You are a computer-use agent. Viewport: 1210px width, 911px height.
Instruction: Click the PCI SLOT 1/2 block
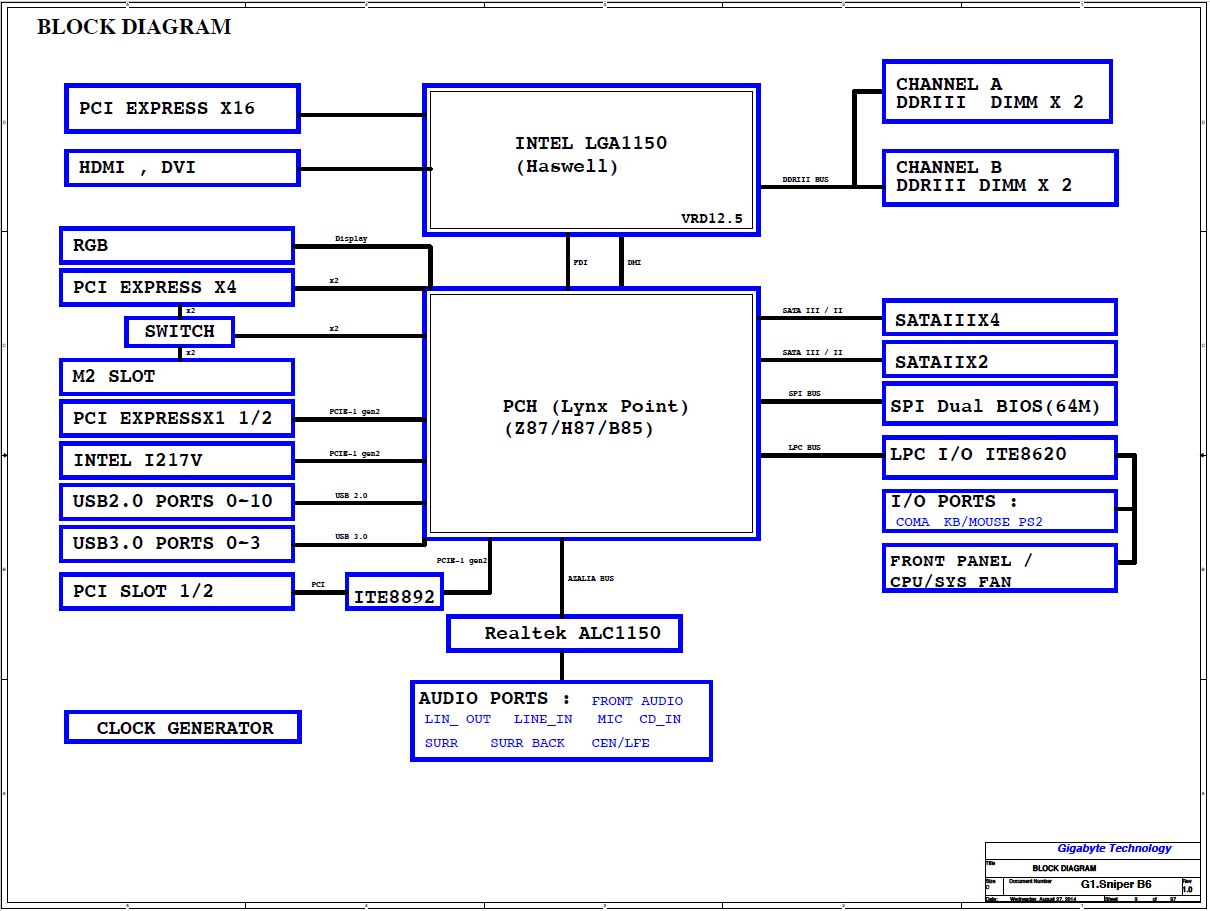coord(177,591)
